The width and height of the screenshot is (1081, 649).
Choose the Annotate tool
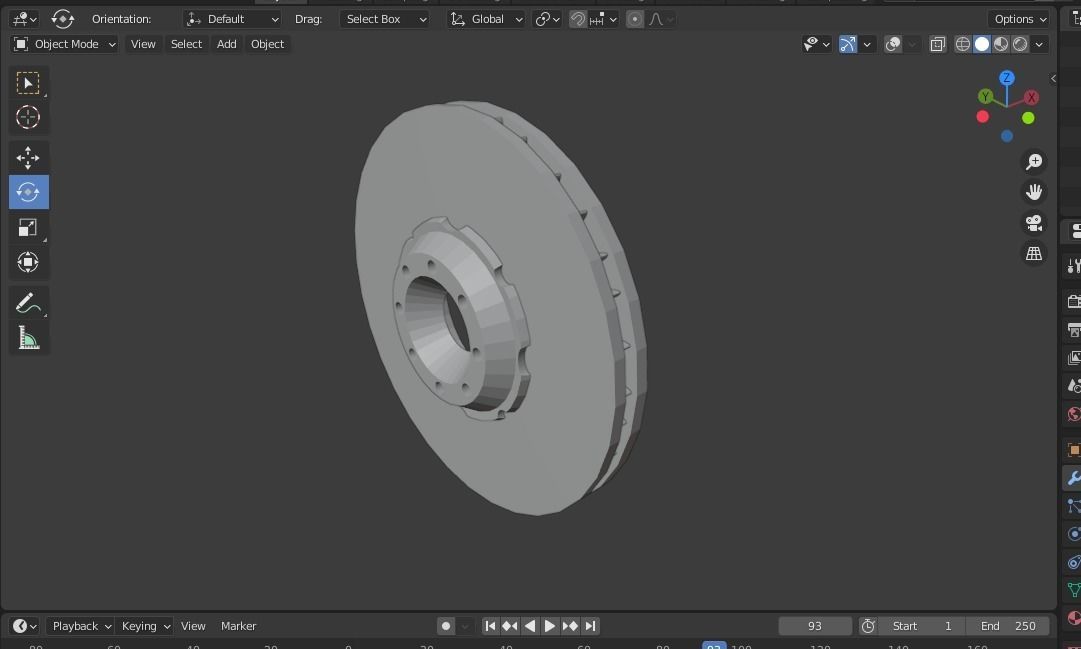tap(28, 302)
